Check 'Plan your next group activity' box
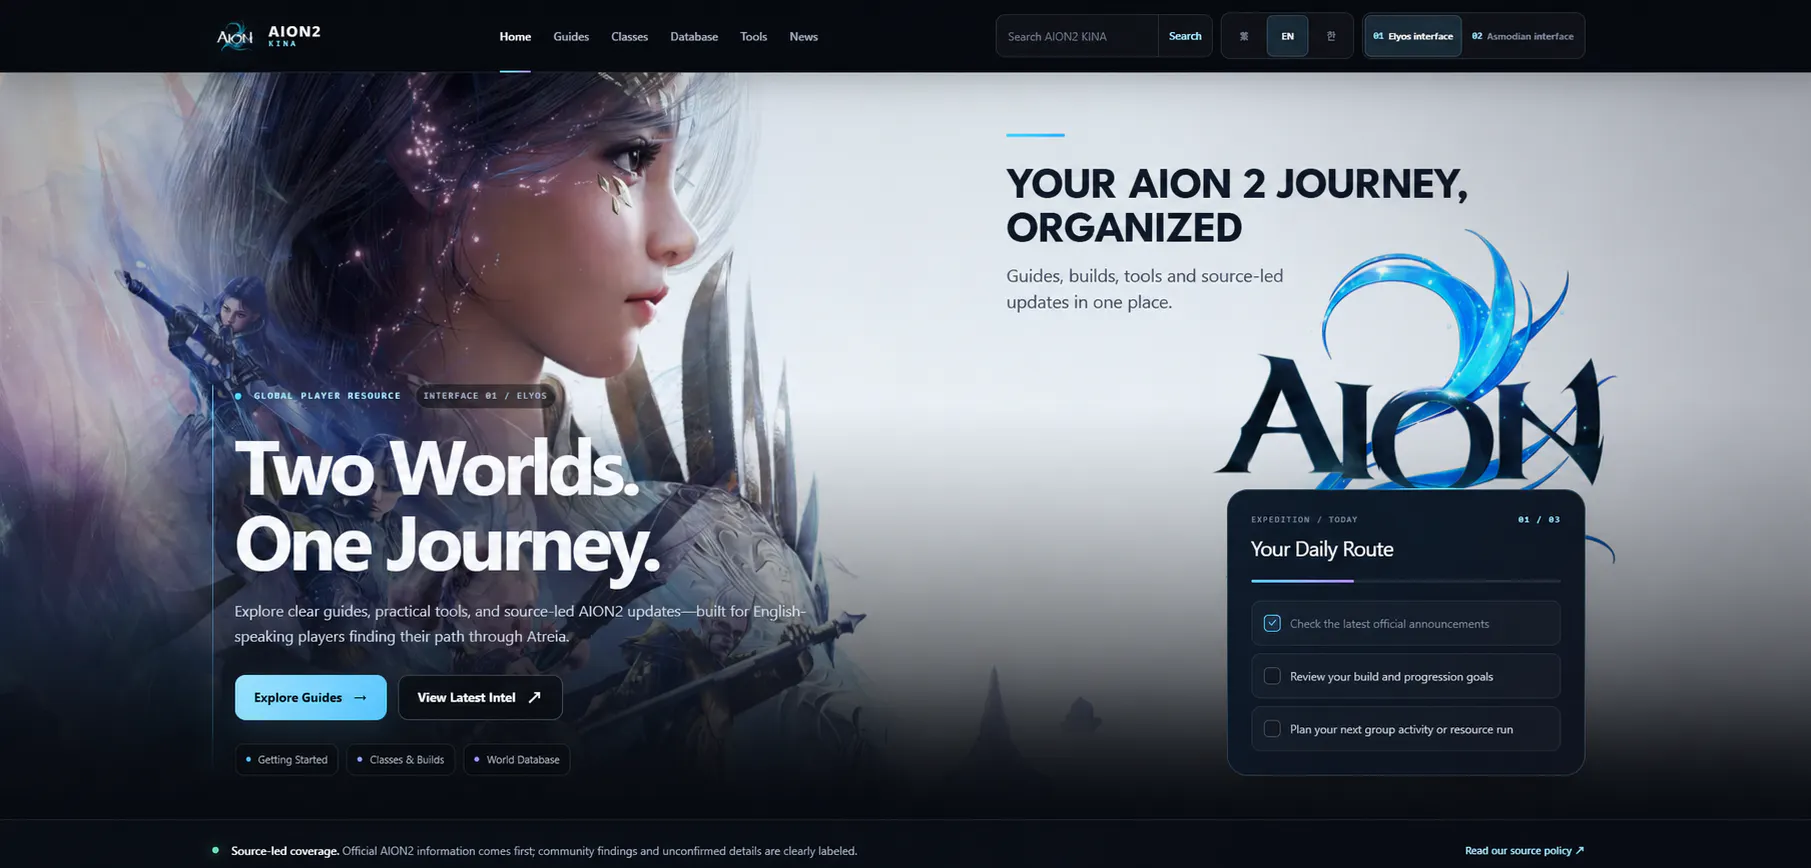This screenshot has width=1811, height=868. coord(1272,729)
